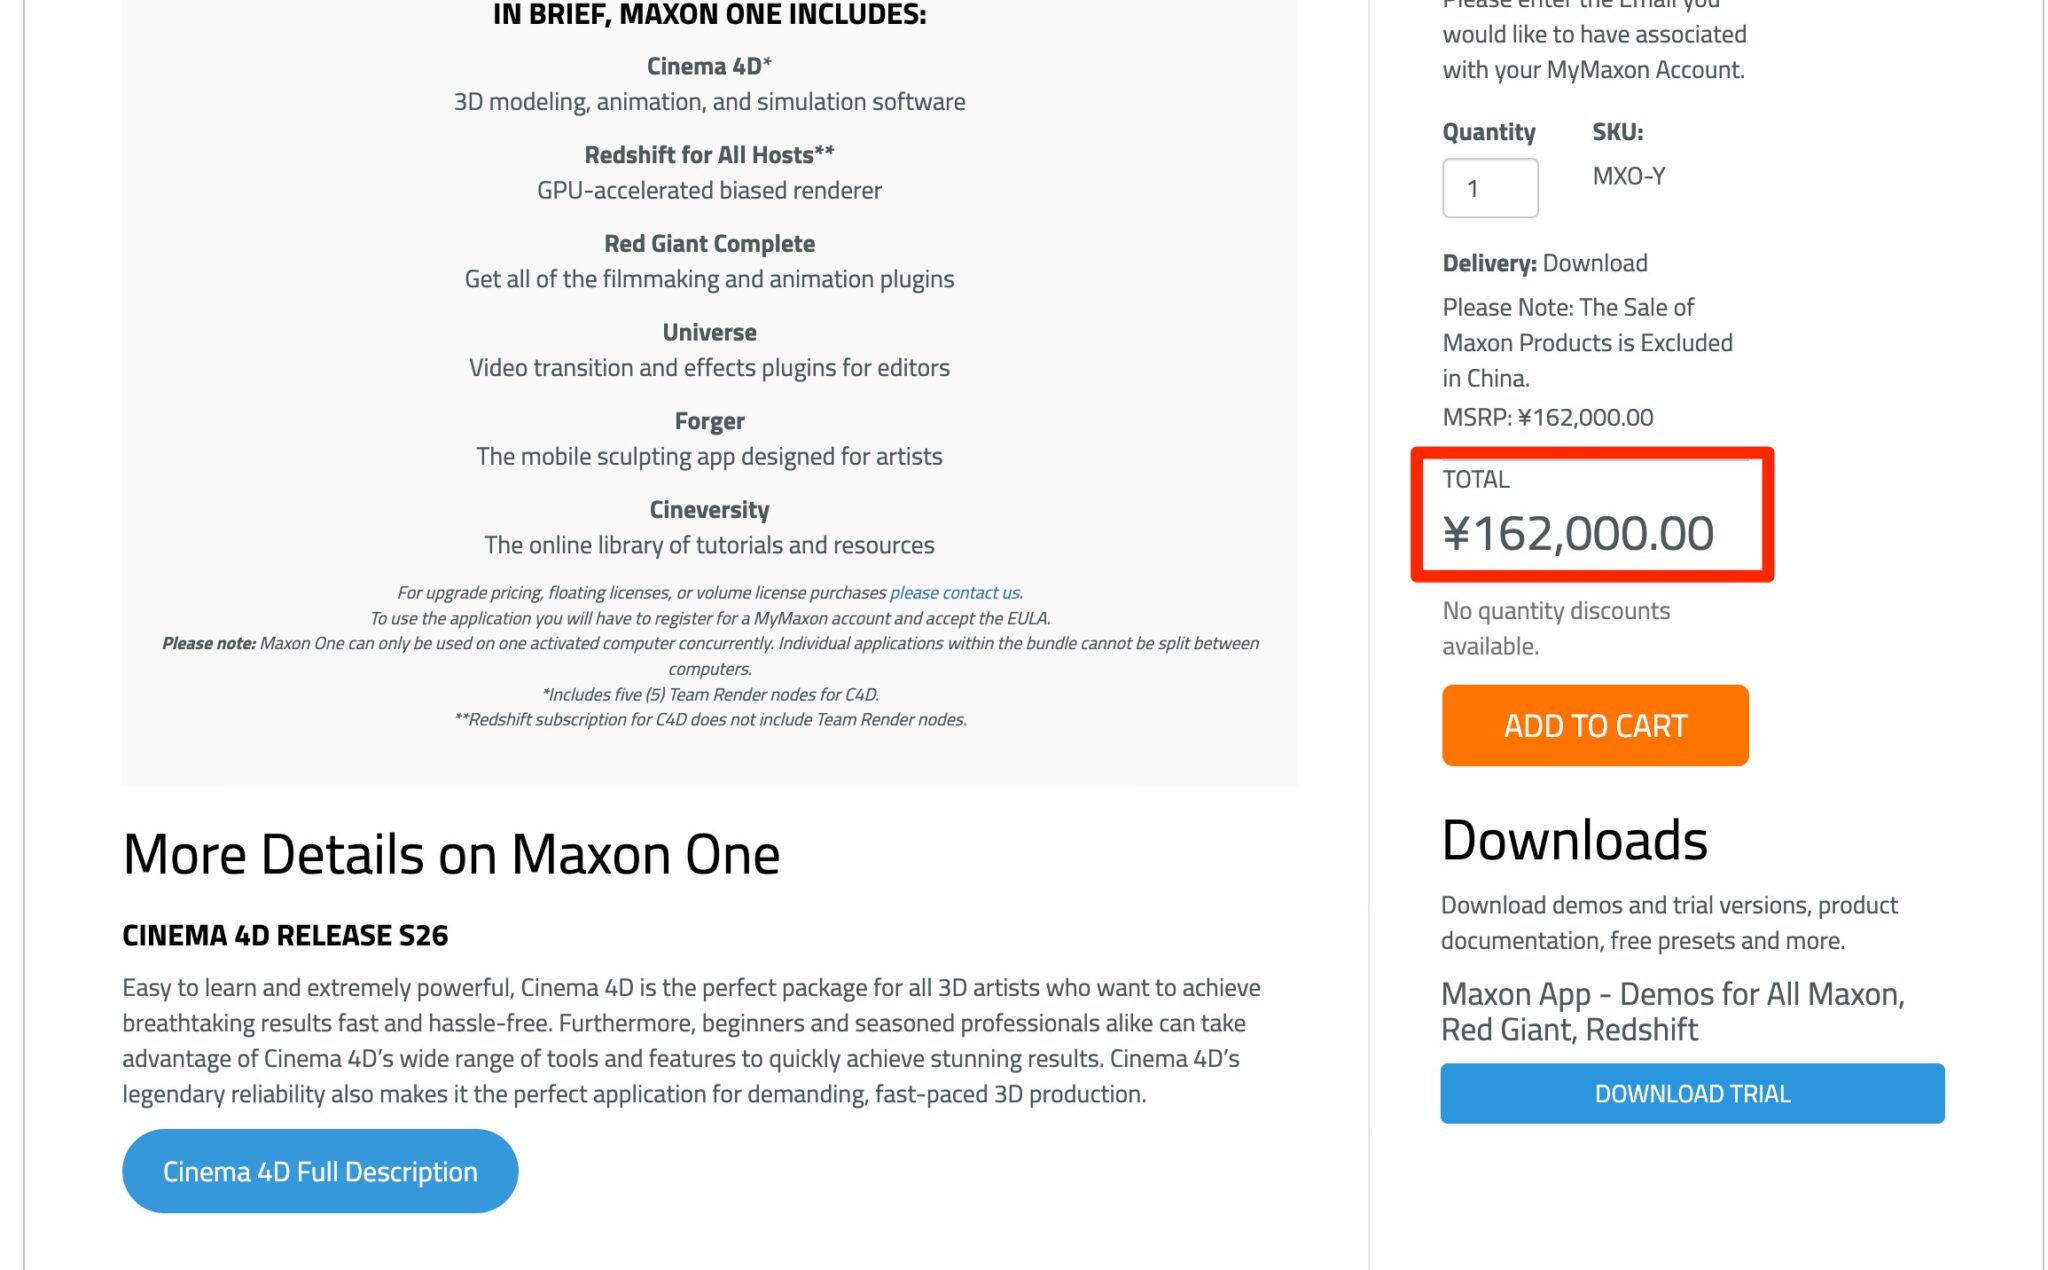Click the DOWNLOAD TRIAL button
This screenshot has height=1270, width=2048.
1690,1093
